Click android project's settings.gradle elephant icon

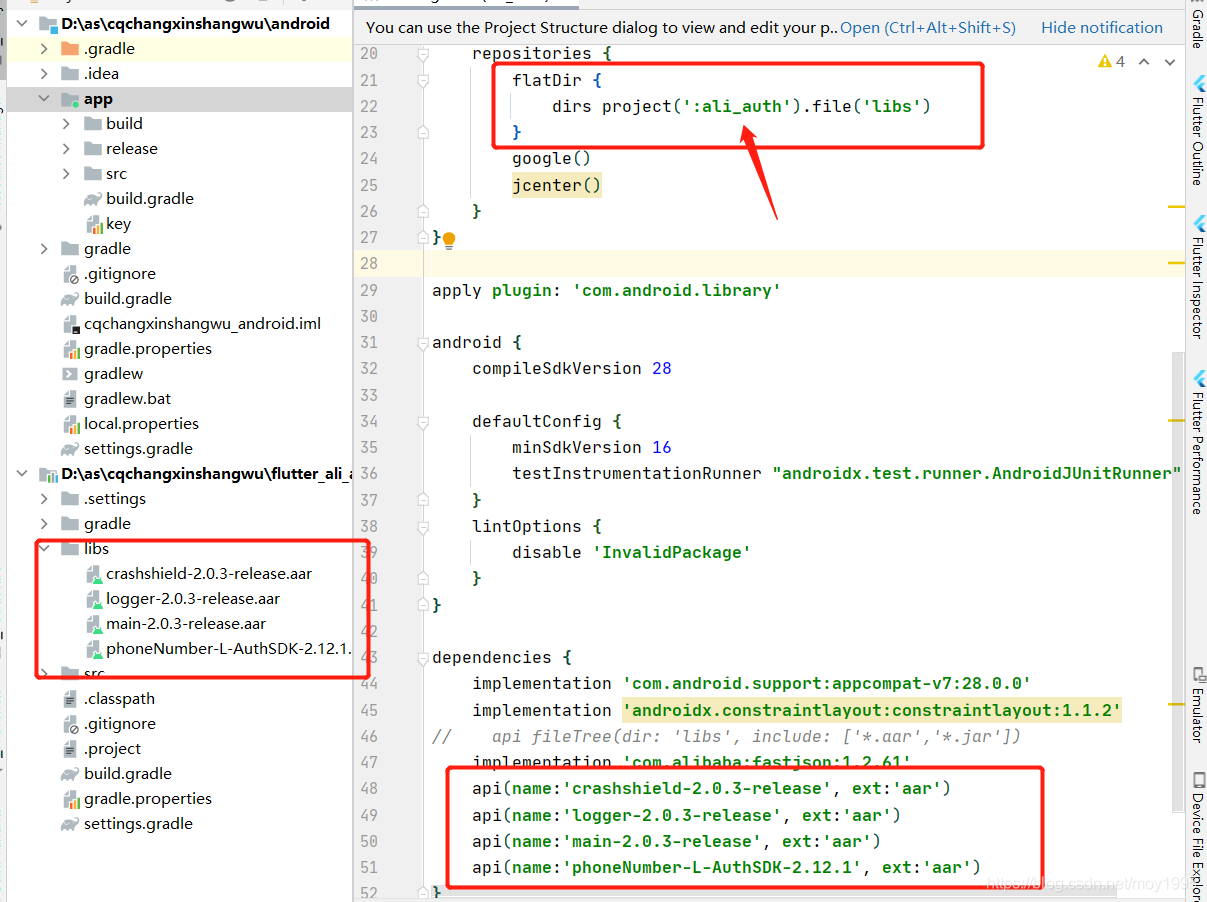tap(70, 449)
